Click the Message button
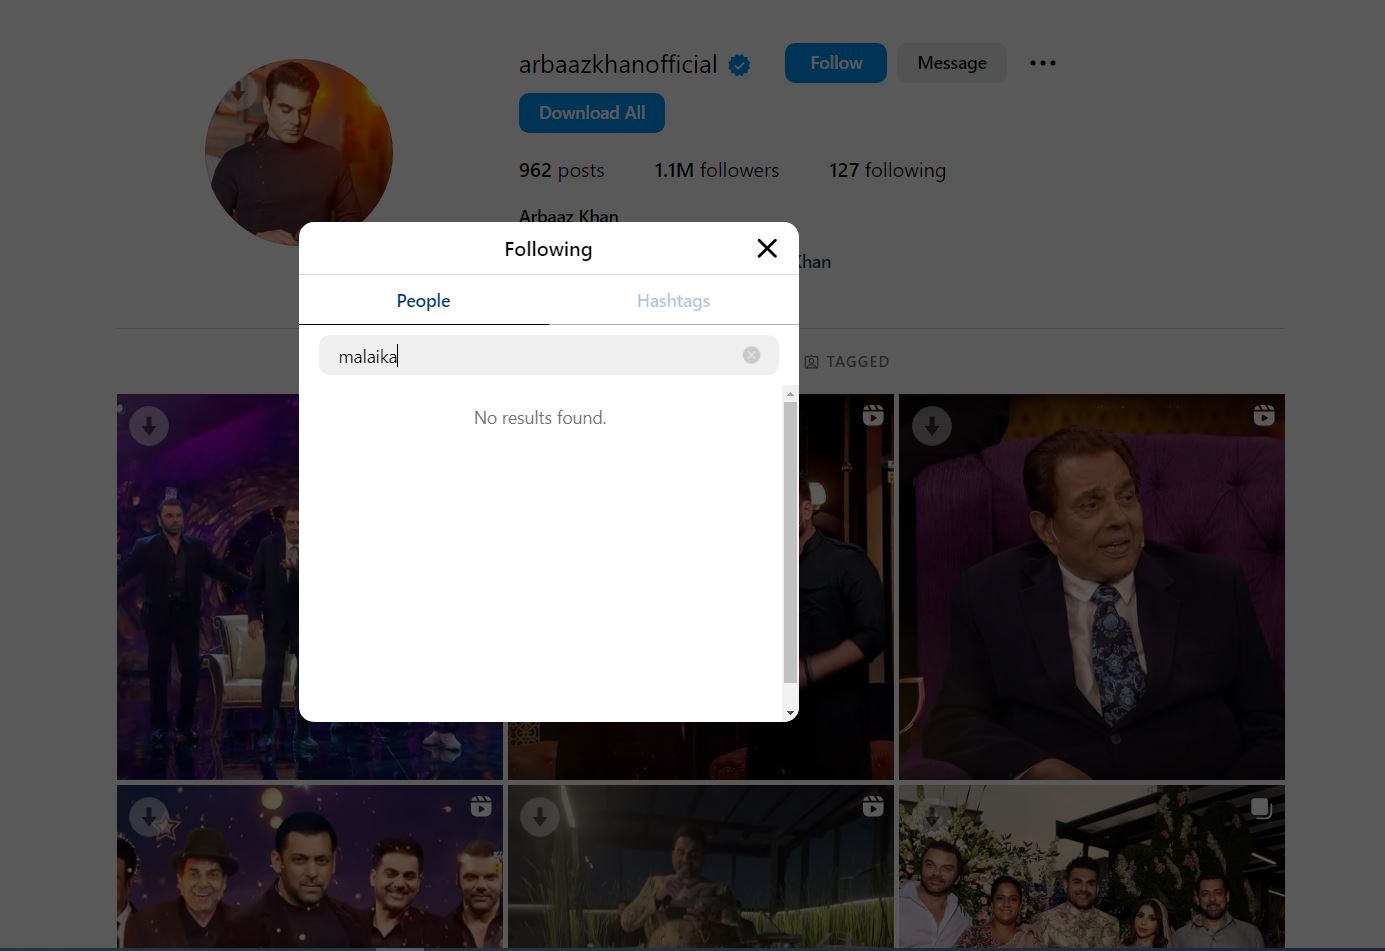This screenshot has height=951, width=1385. 952,63
